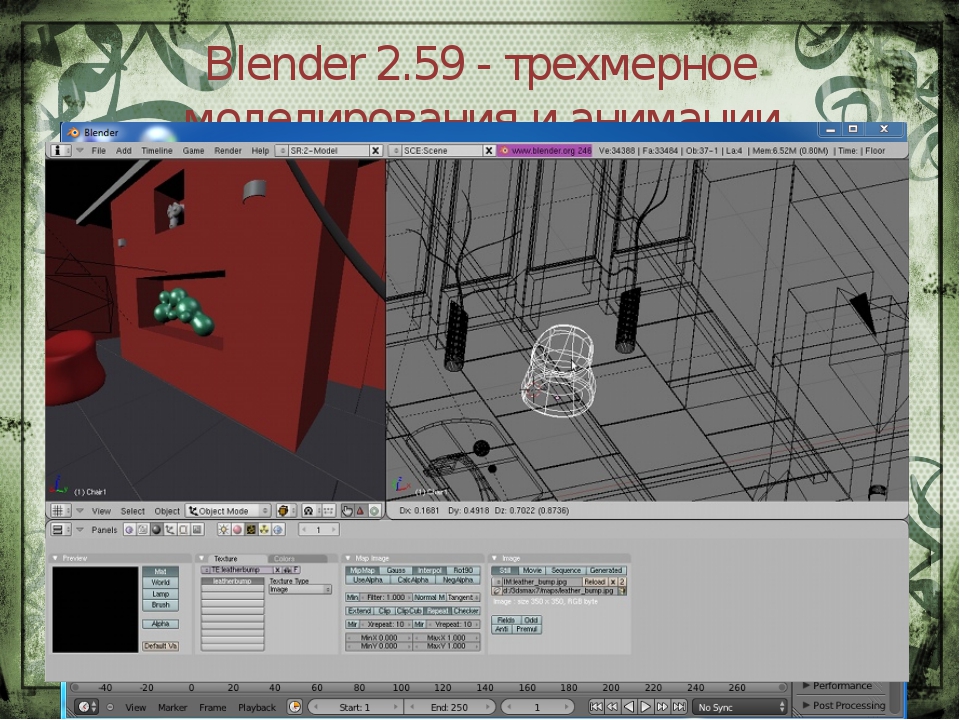
Task: Open the File menu
Action: pyautogui.click(x=99, y=151)
